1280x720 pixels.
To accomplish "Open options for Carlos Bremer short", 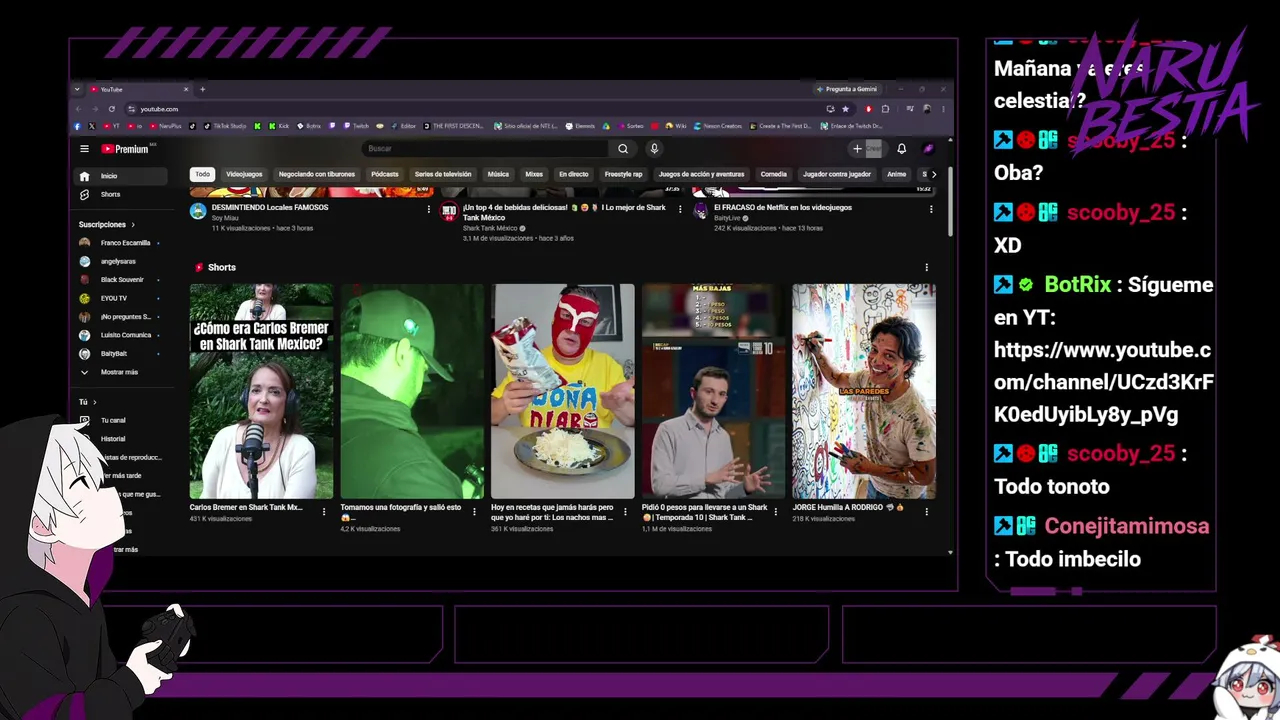I will 323,511.
